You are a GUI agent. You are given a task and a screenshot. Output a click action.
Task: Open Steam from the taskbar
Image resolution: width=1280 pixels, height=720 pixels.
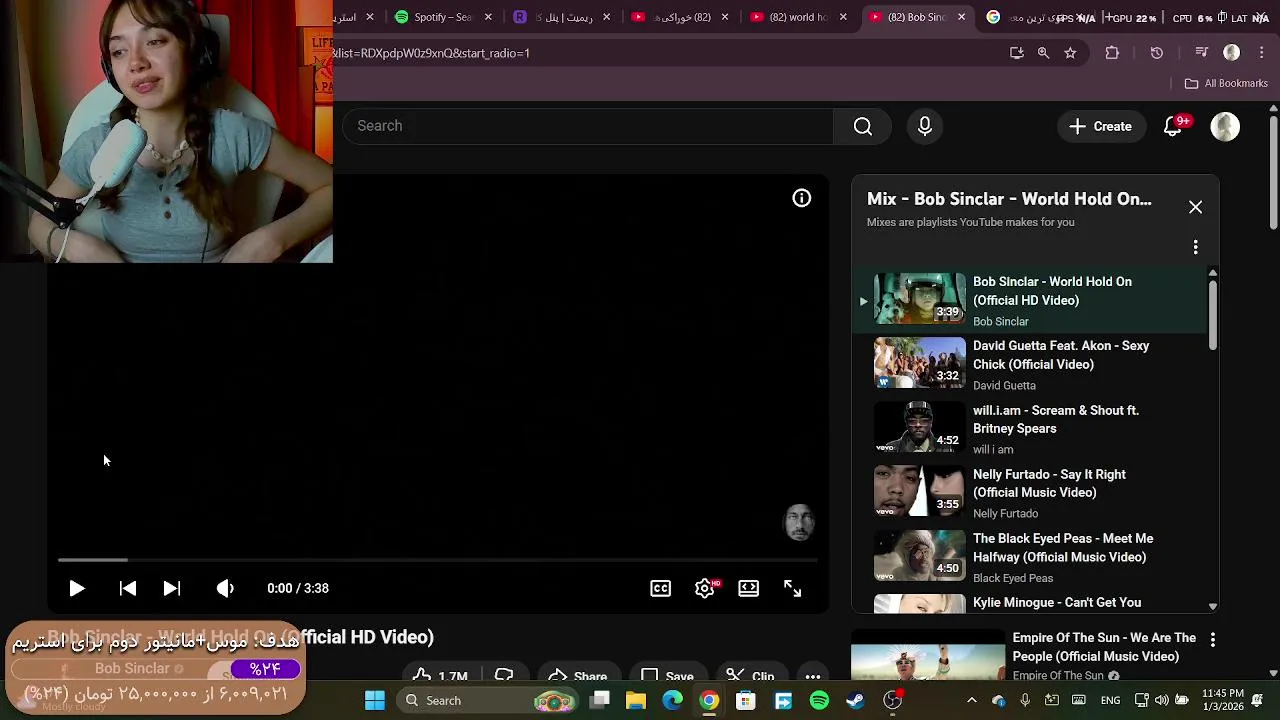click(856, 701)
